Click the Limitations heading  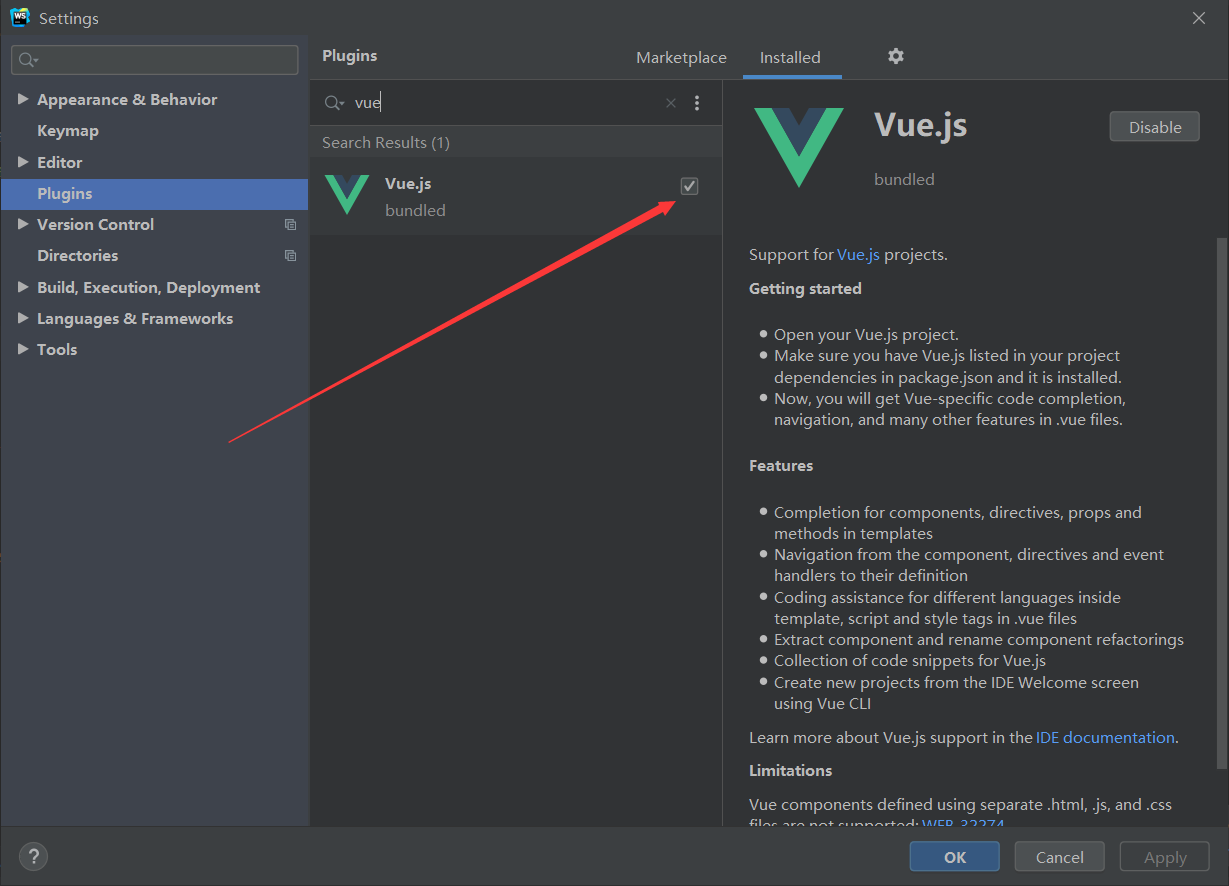[790, 771]
